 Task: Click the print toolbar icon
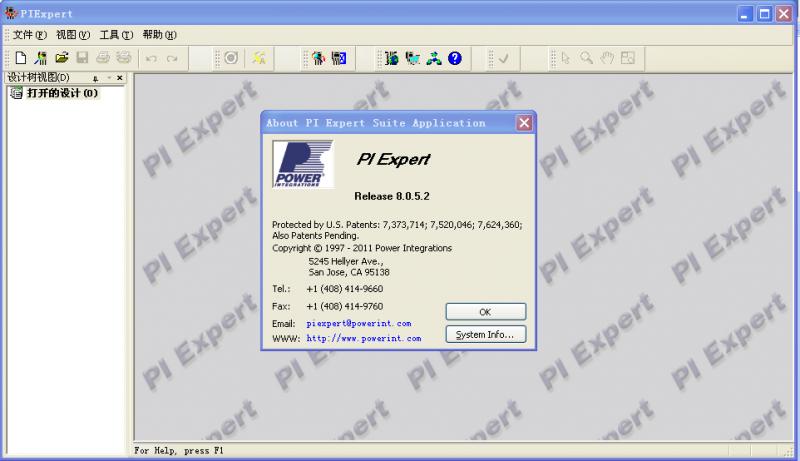pos(103,58)
